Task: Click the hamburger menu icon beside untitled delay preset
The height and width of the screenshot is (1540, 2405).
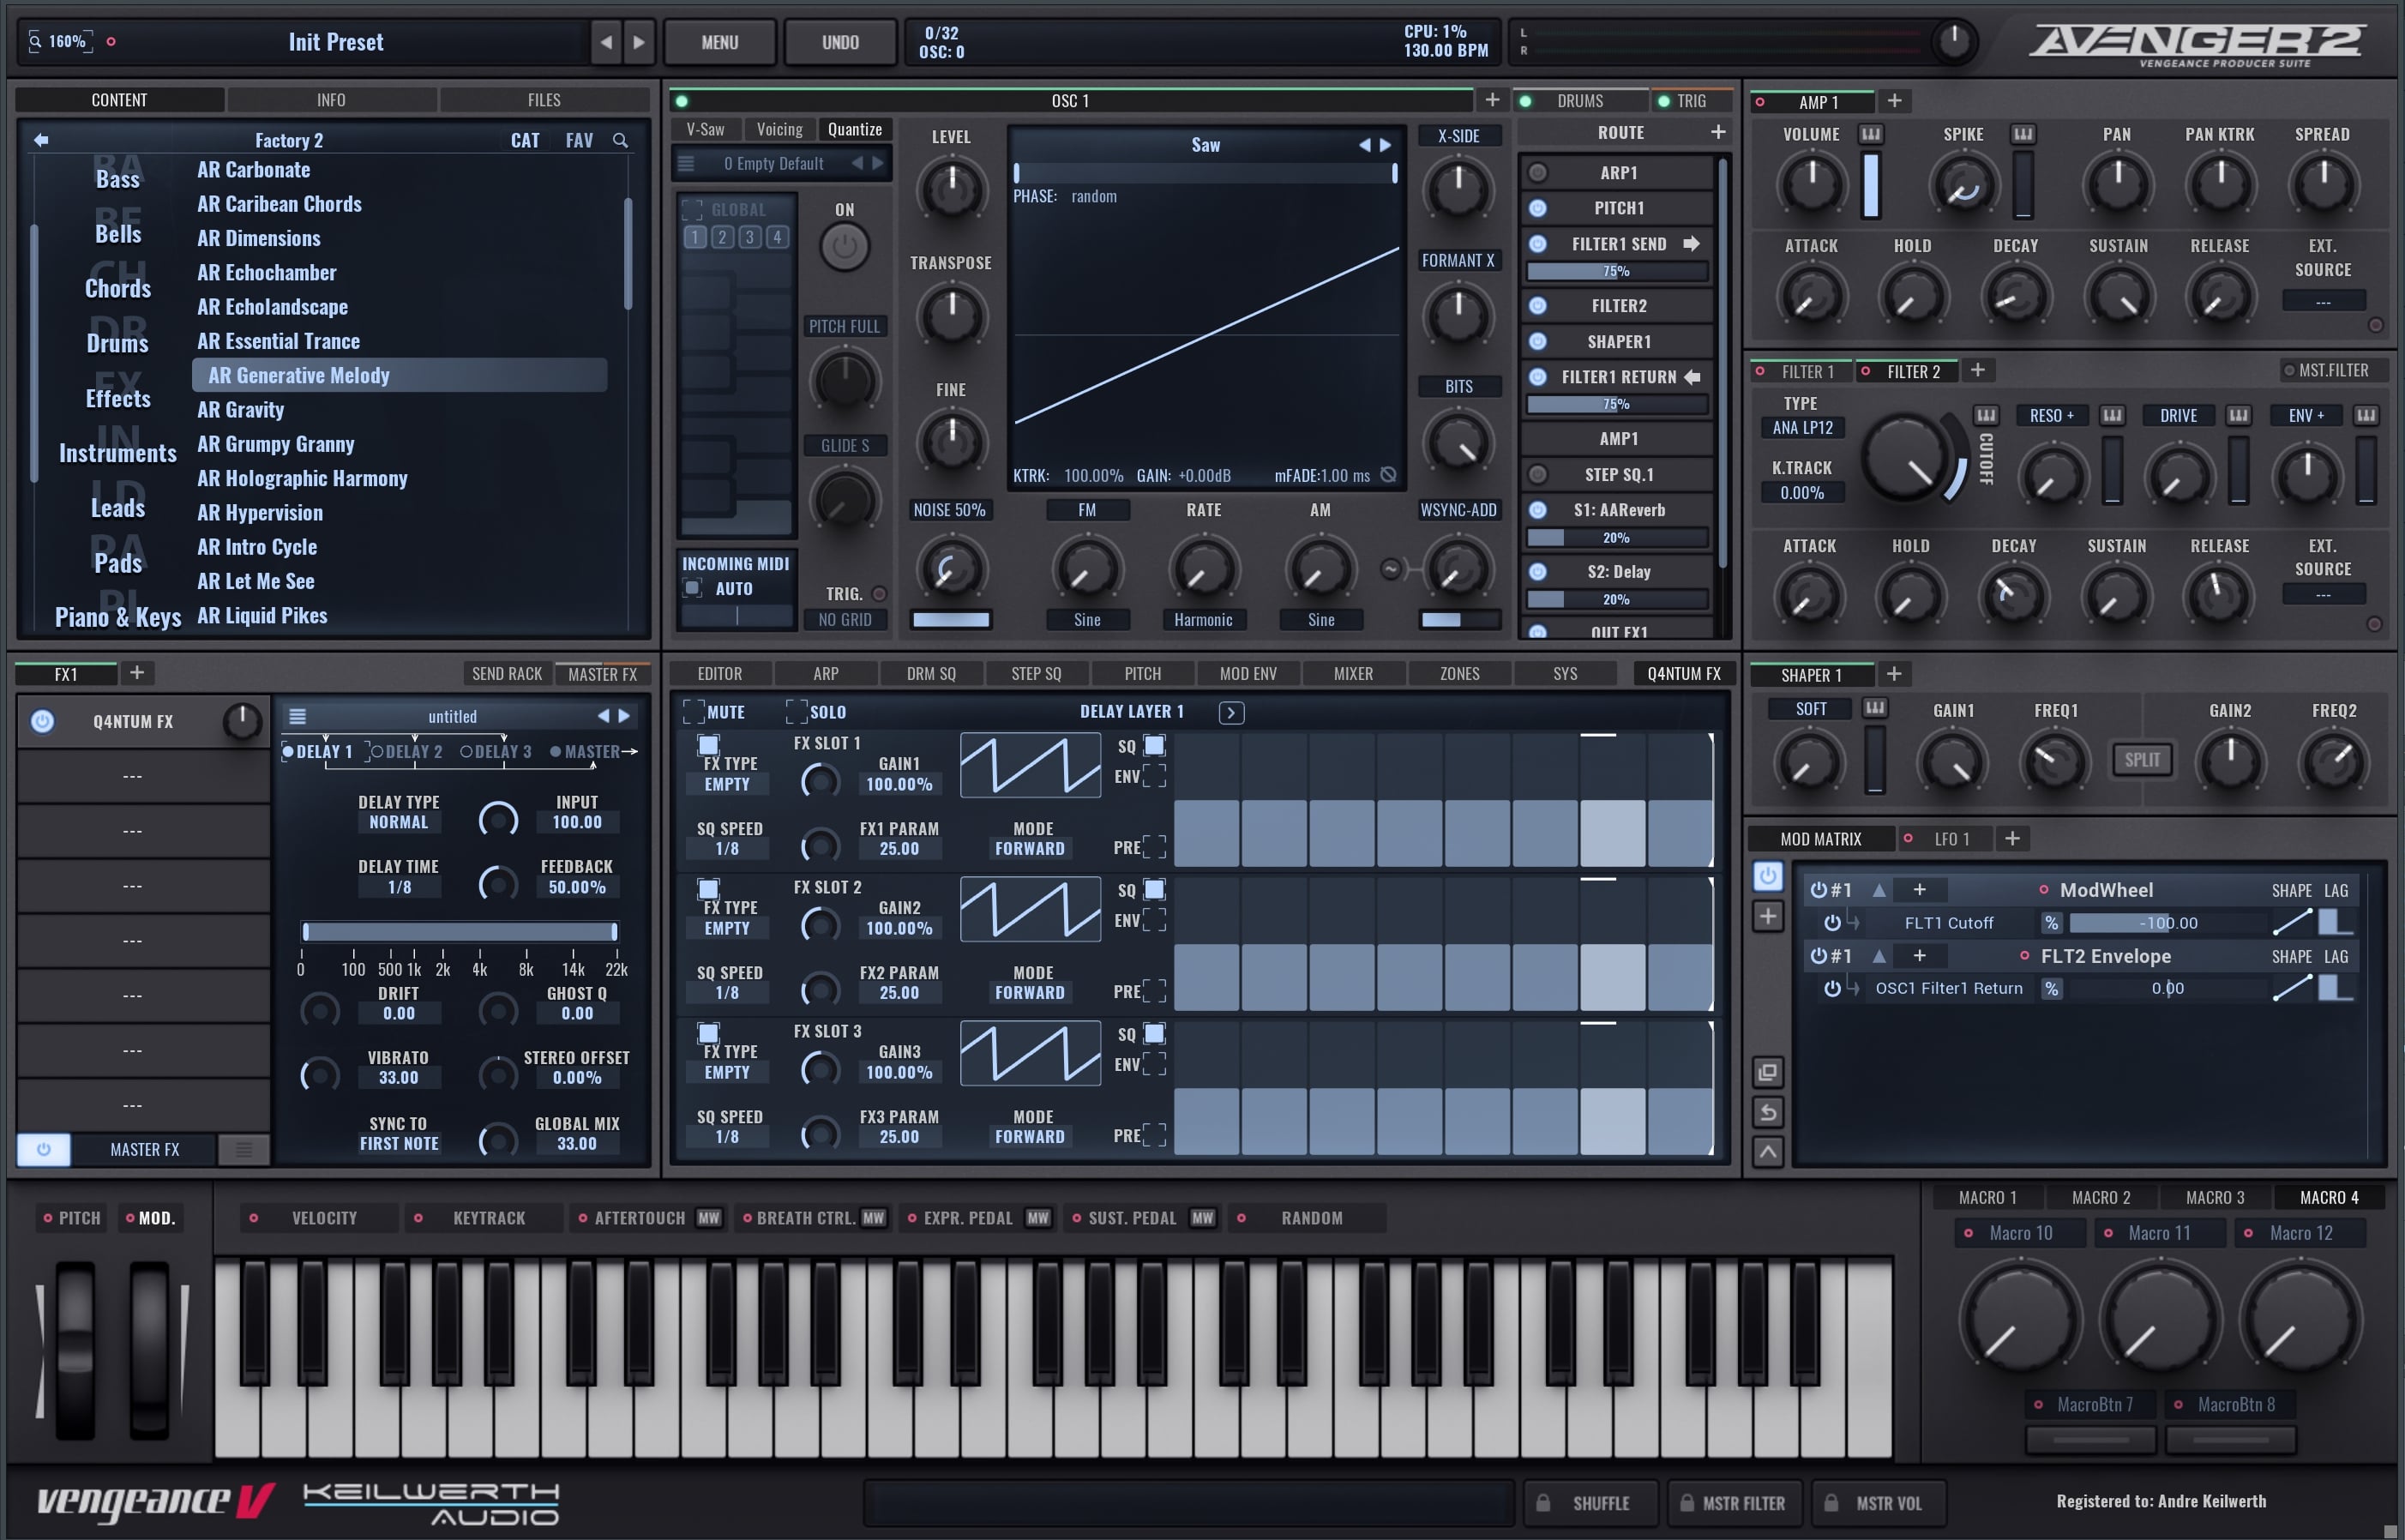Action: (297, 716)
